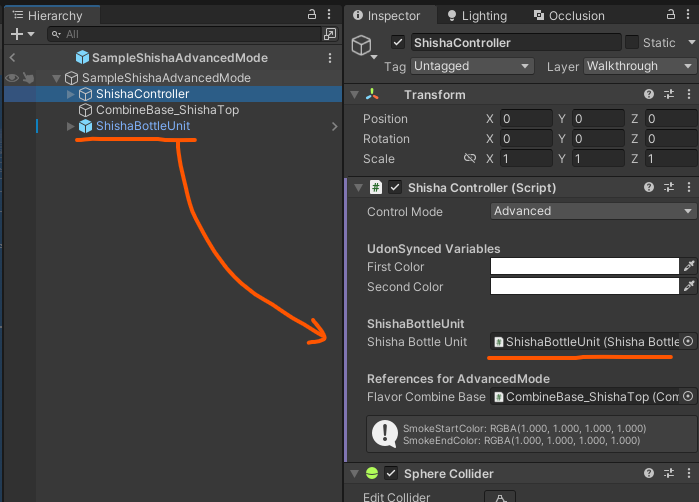Enable the Static checkbox
Screen dimensions: 699x502
coord(632,42)
